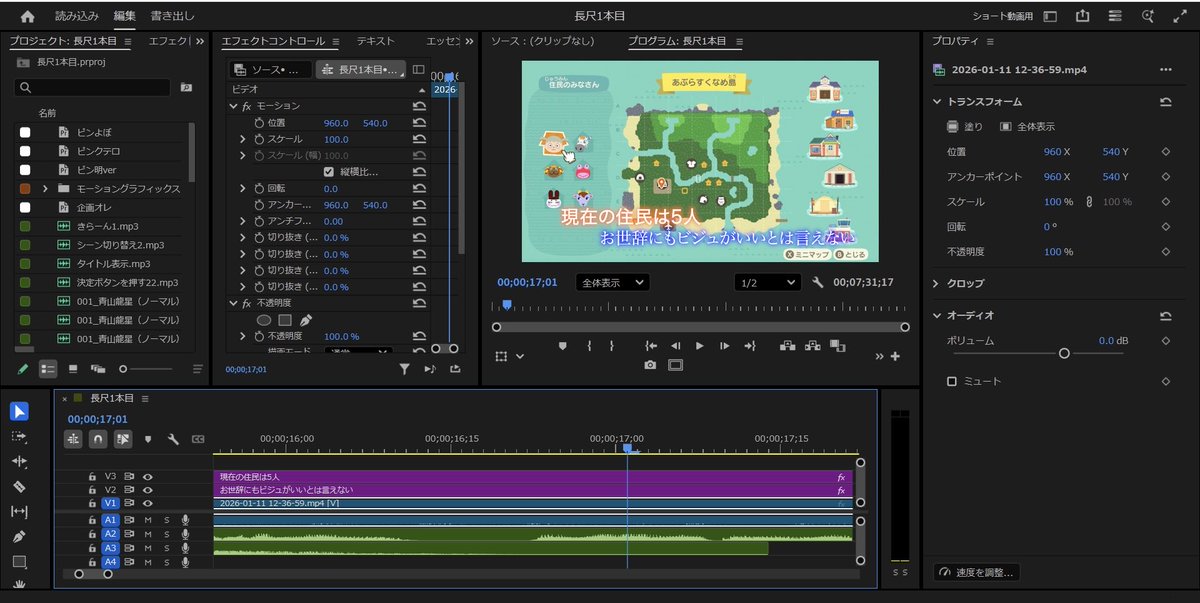Click the 速度を調整 button

pyautogui.click(x=977, y=572)
